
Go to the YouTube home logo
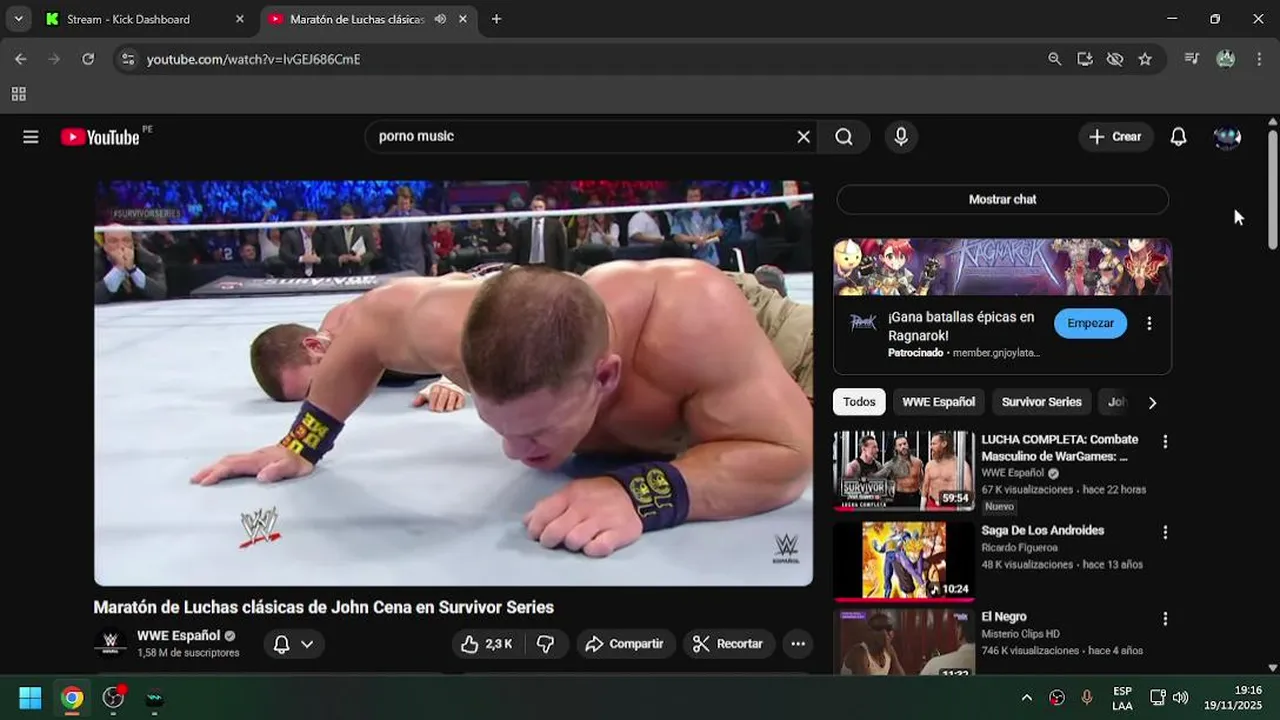coord(100,137)
